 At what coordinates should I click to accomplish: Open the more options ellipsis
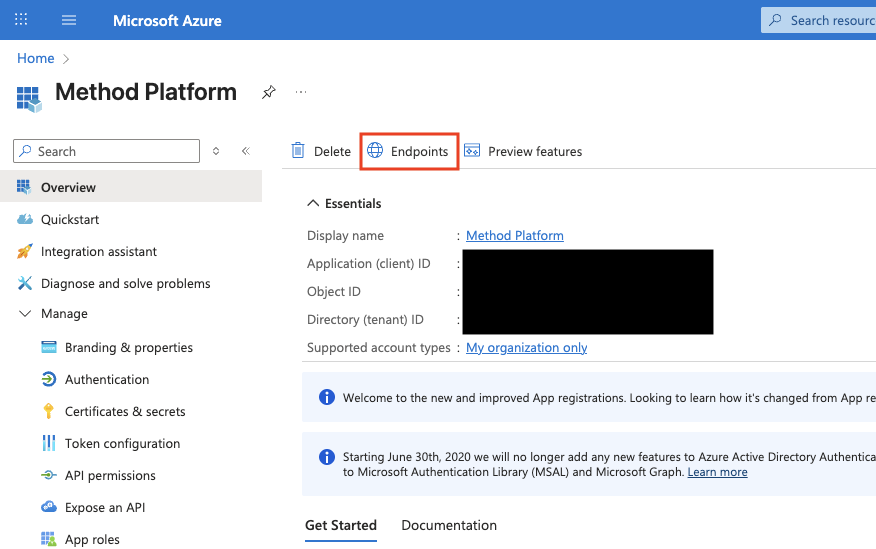tap(301, 92)
